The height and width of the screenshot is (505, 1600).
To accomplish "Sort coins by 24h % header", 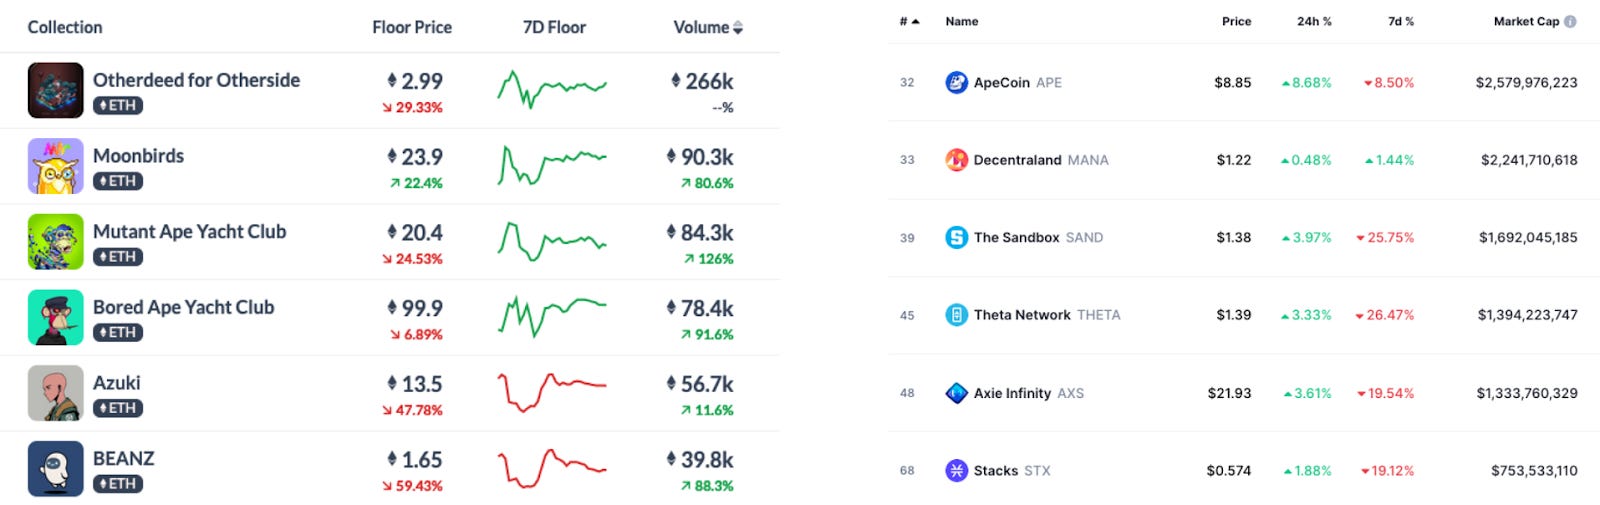I will point(1314,21).
